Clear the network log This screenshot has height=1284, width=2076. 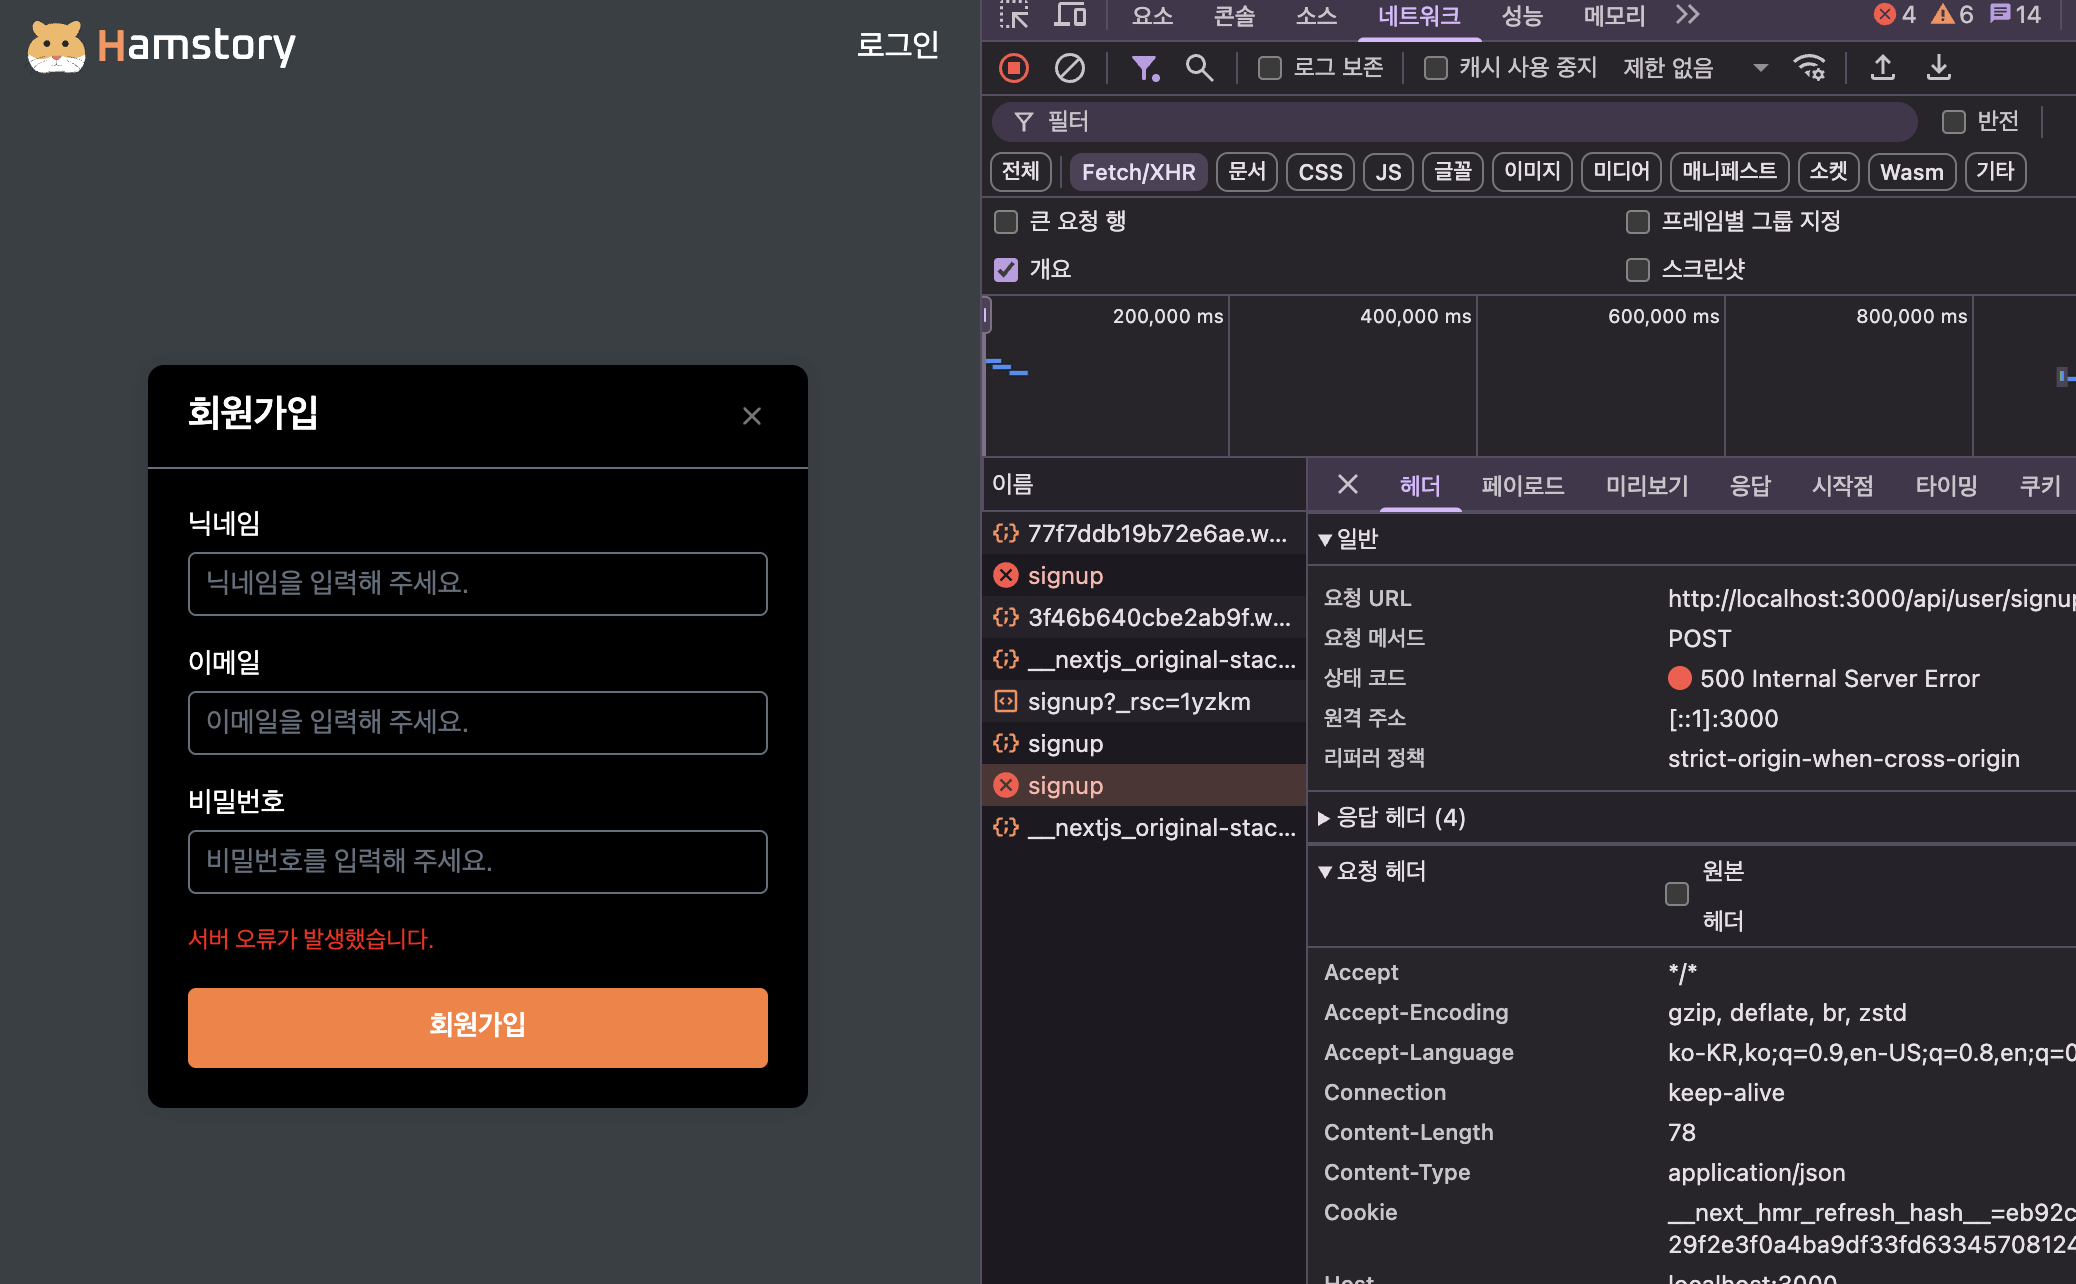1069,68
